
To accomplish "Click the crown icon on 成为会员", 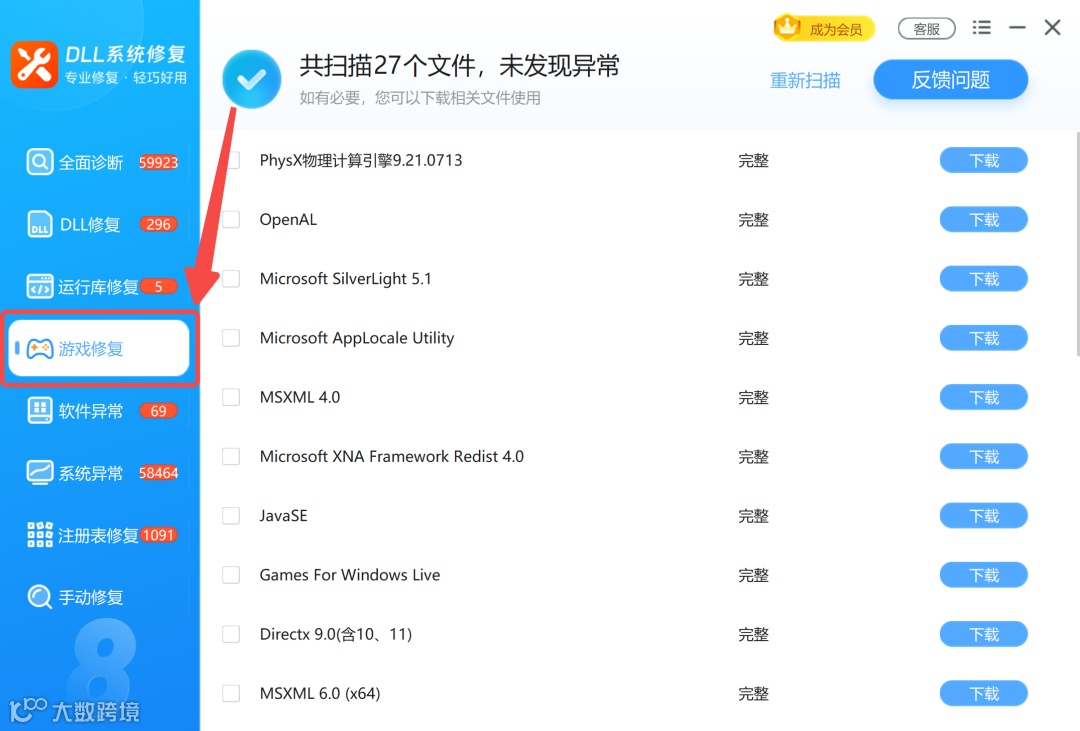I will (787, 27).
